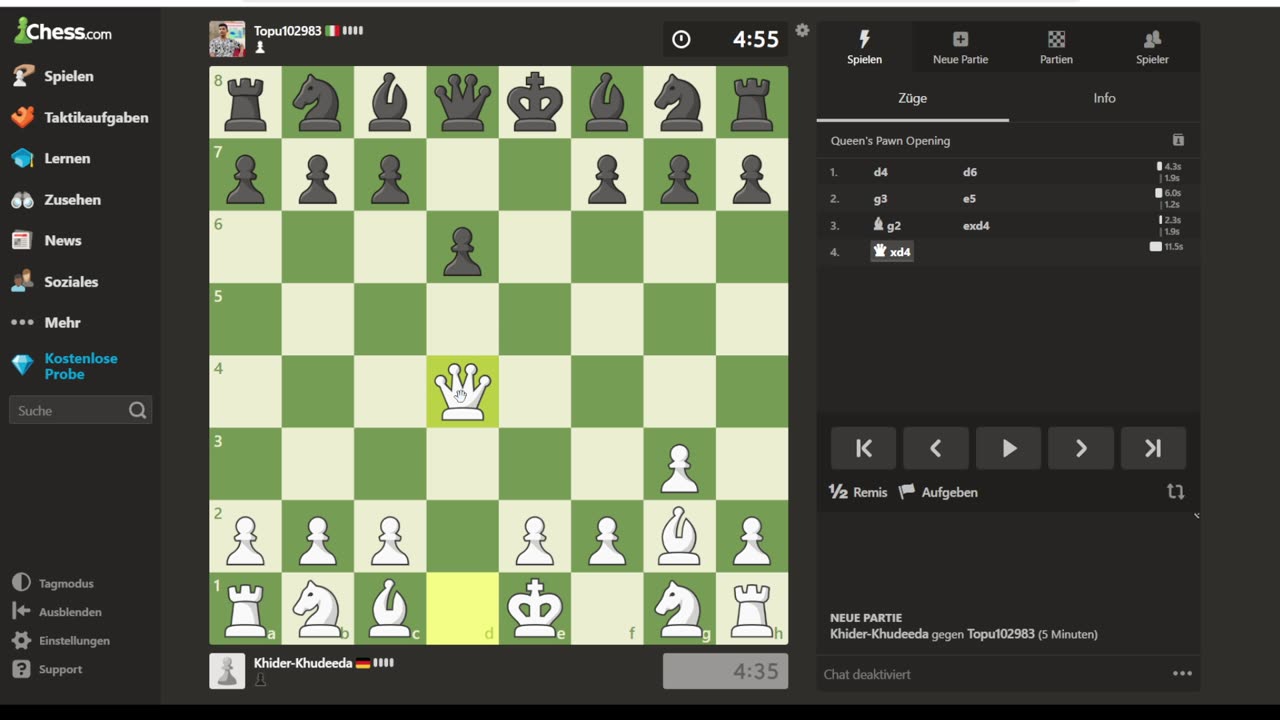
Task: Open the Lernen section
Action: click(x=50, y=158)
